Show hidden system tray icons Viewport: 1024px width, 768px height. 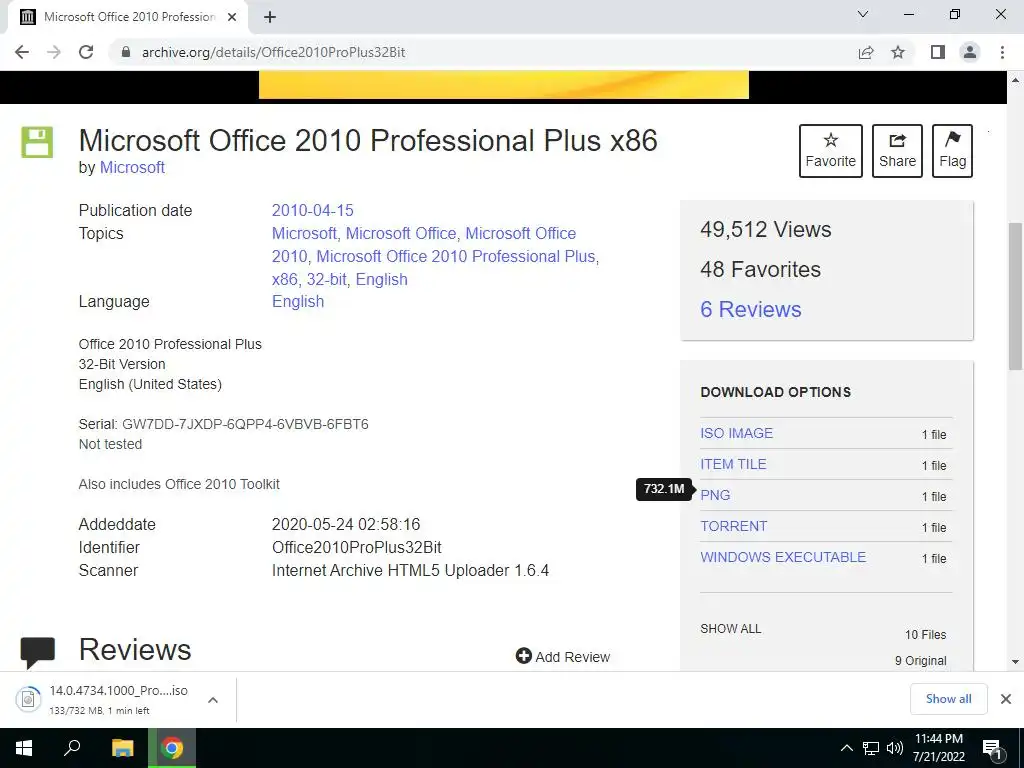tap(846, 748)
